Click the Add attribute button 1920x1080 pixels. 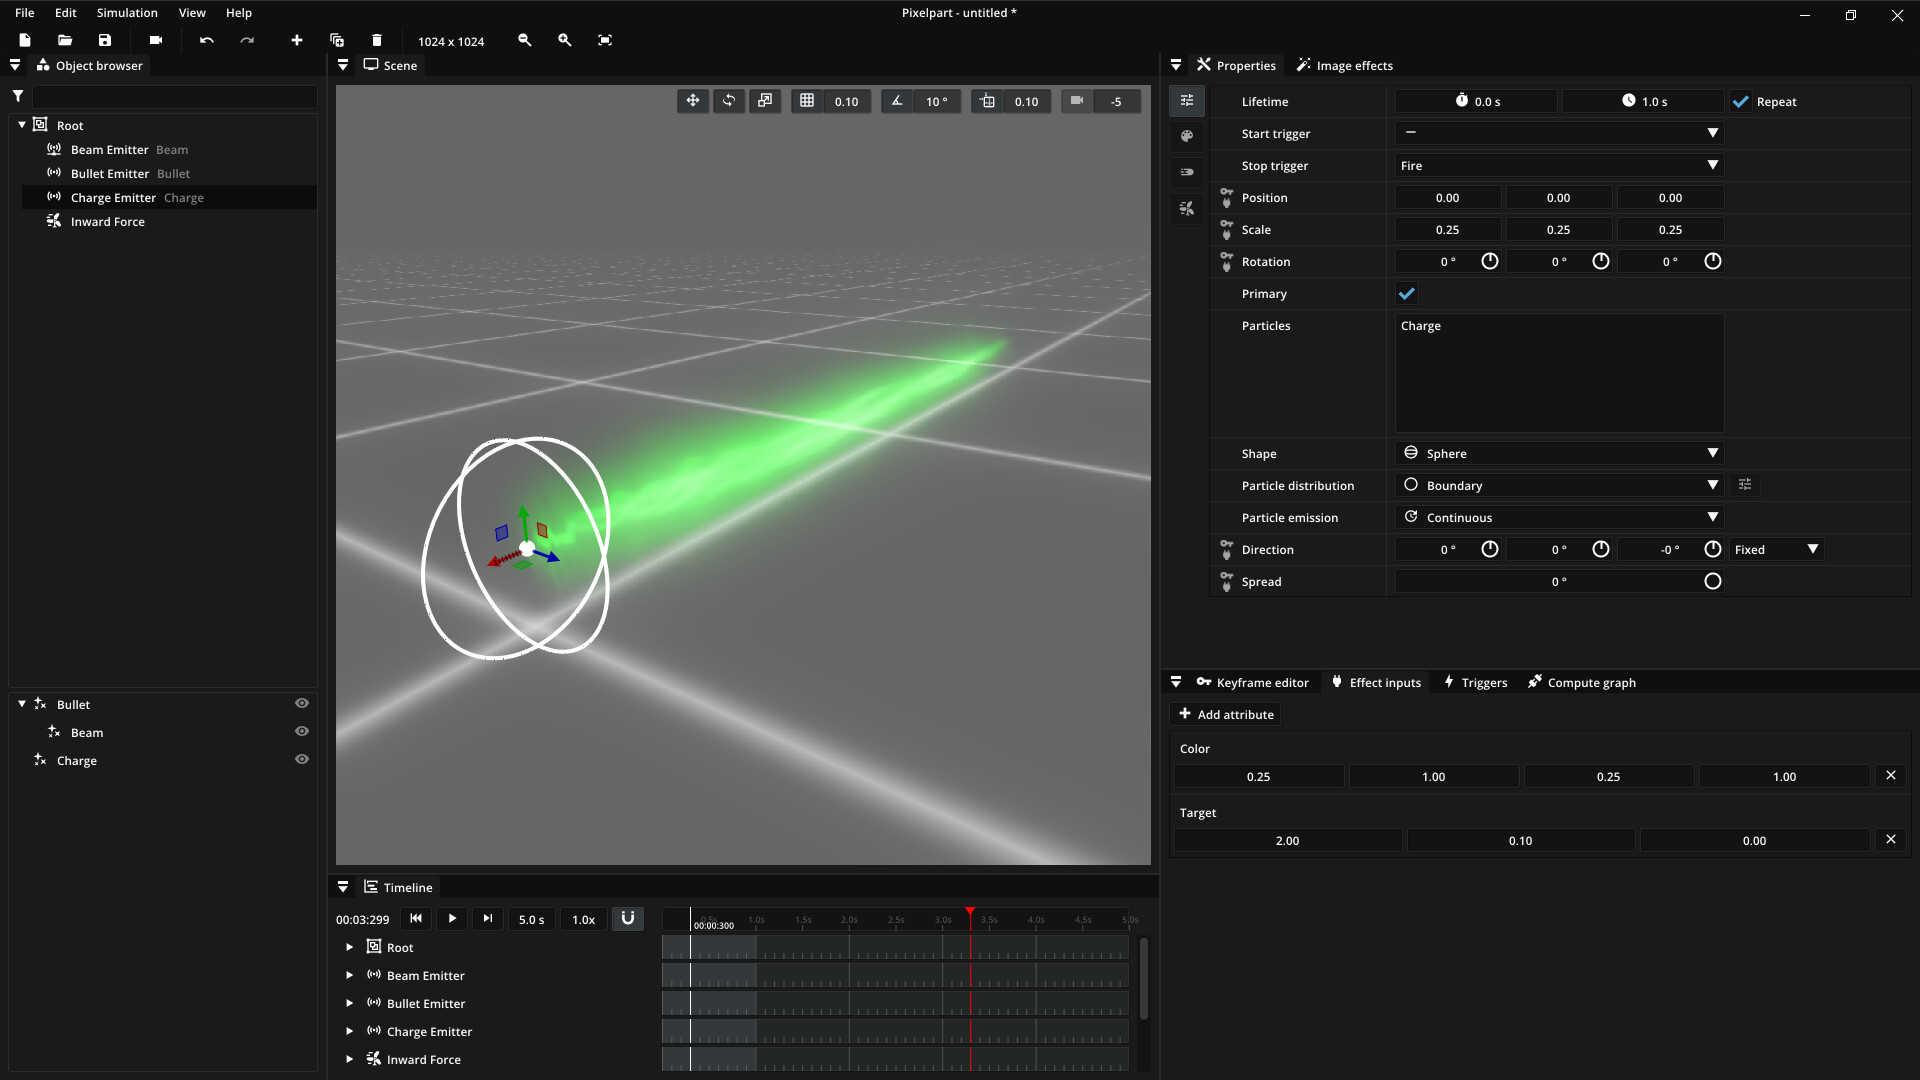click(1225, 714)
